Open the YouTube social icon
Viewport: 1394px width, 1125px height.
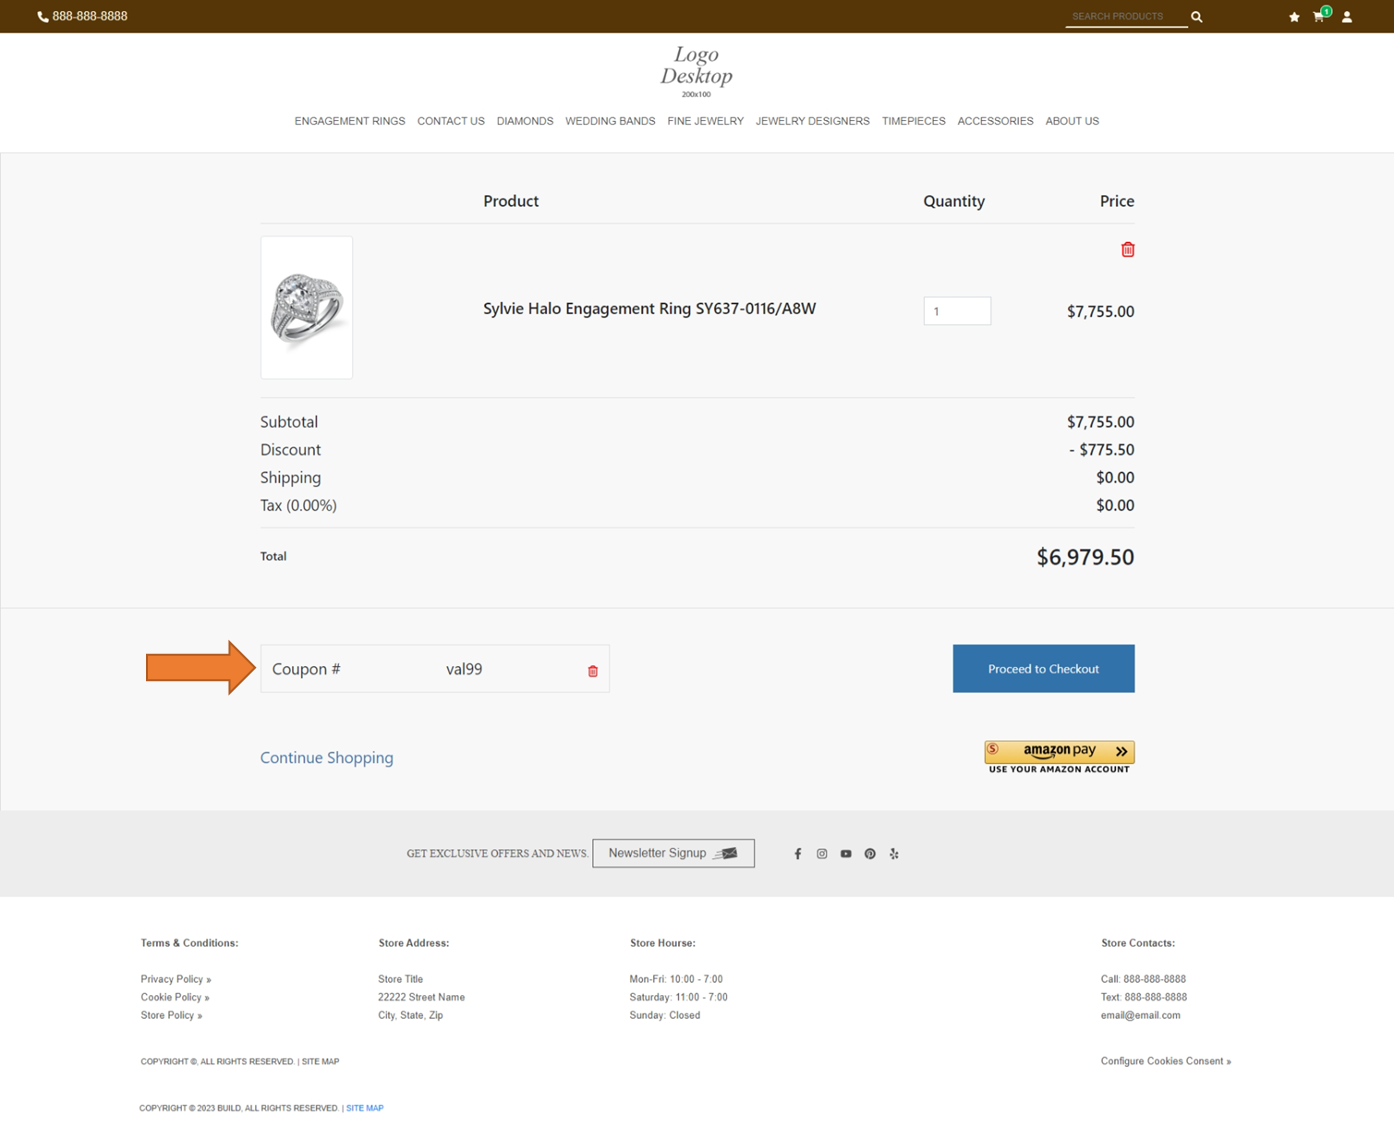tap(846, 854)
